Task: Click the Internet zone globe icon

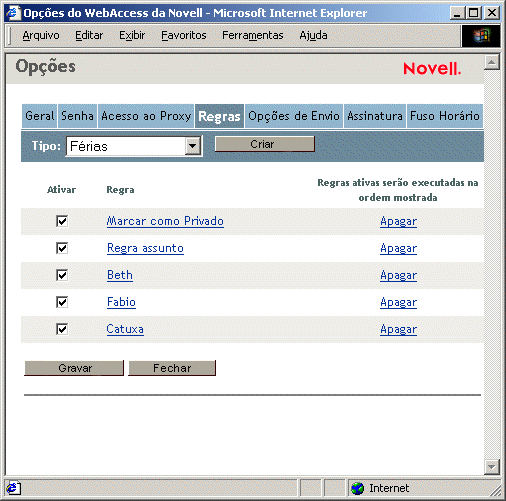Action: click(x=358, y=488)
